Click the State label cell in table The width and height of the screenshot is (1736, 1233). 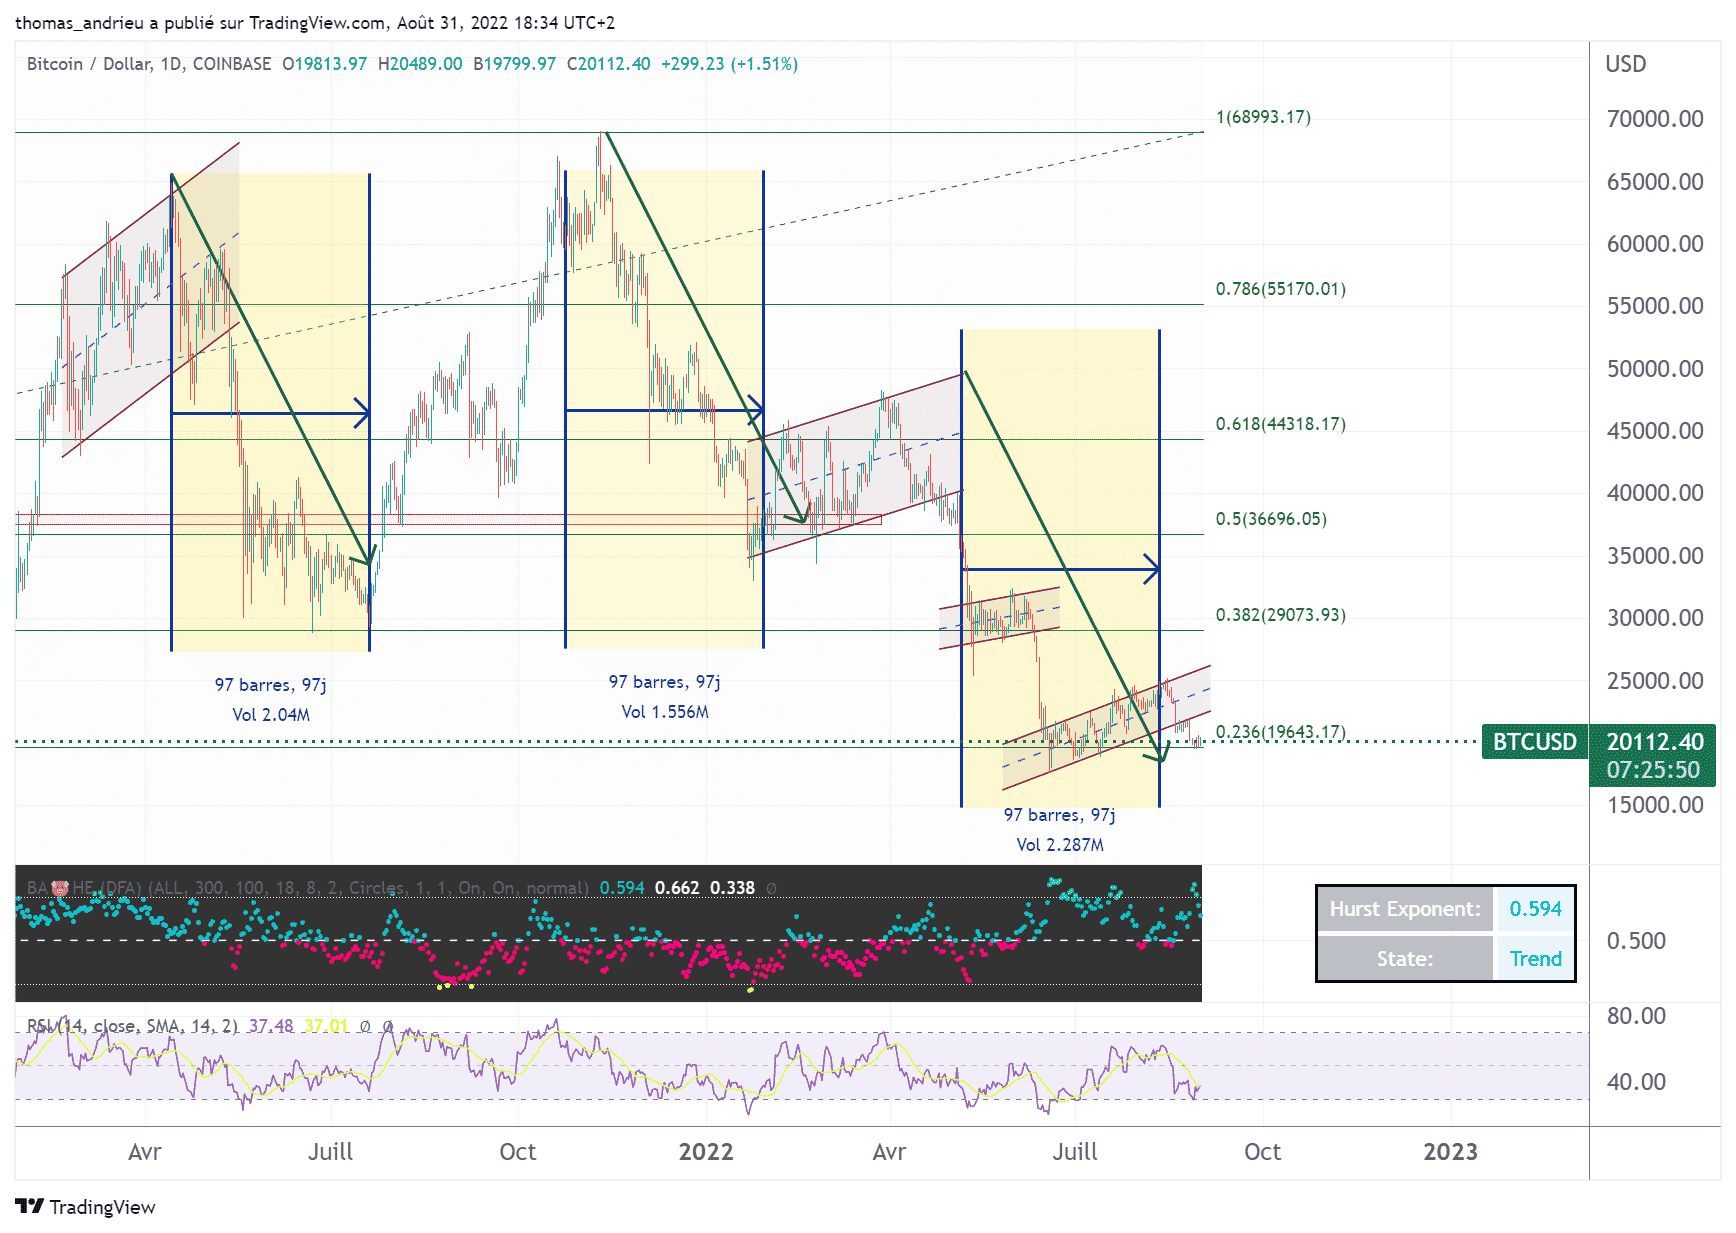pyautogui.click(x=1405, y=959)
